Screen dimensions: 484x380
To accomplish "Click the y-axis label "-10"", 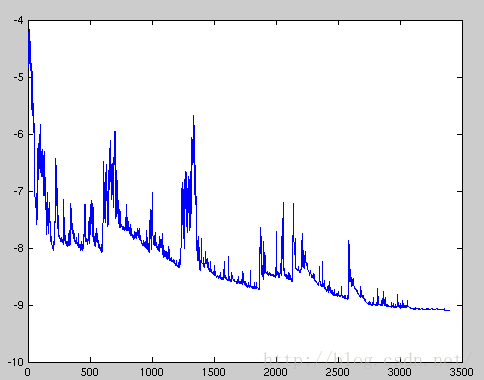I will (x=16, y=362).
